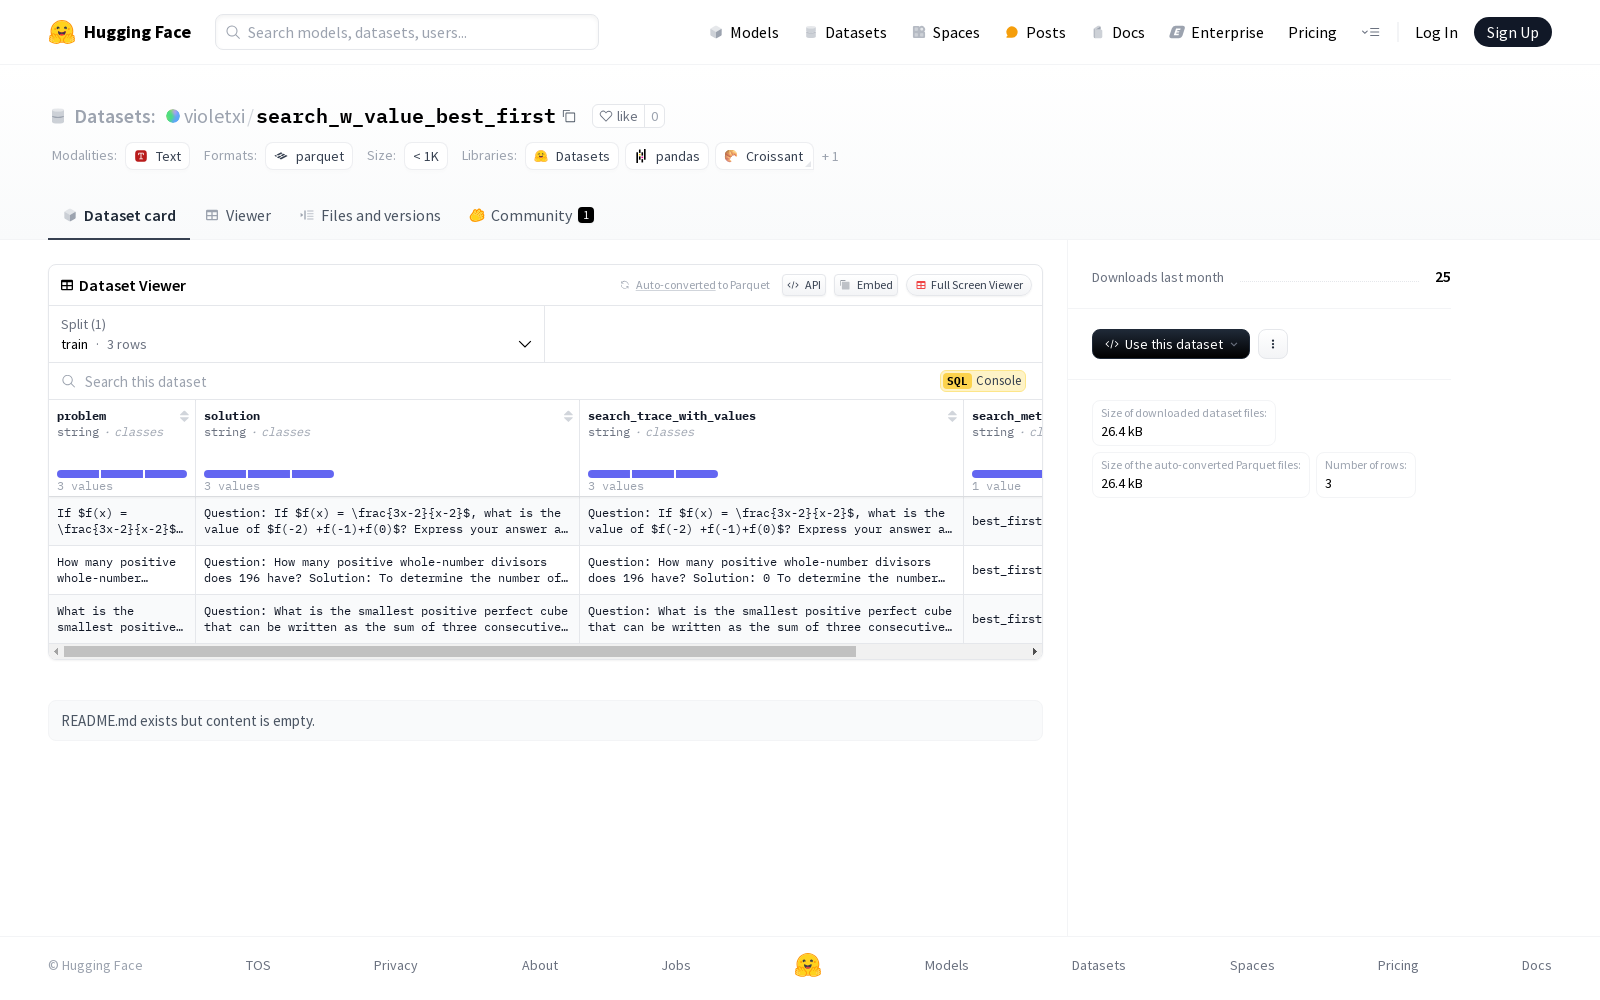The width and height of the screenshot is (1600, 1000).
Task: Open the API button in Dataset Viewer
Action: click(804, 285)
